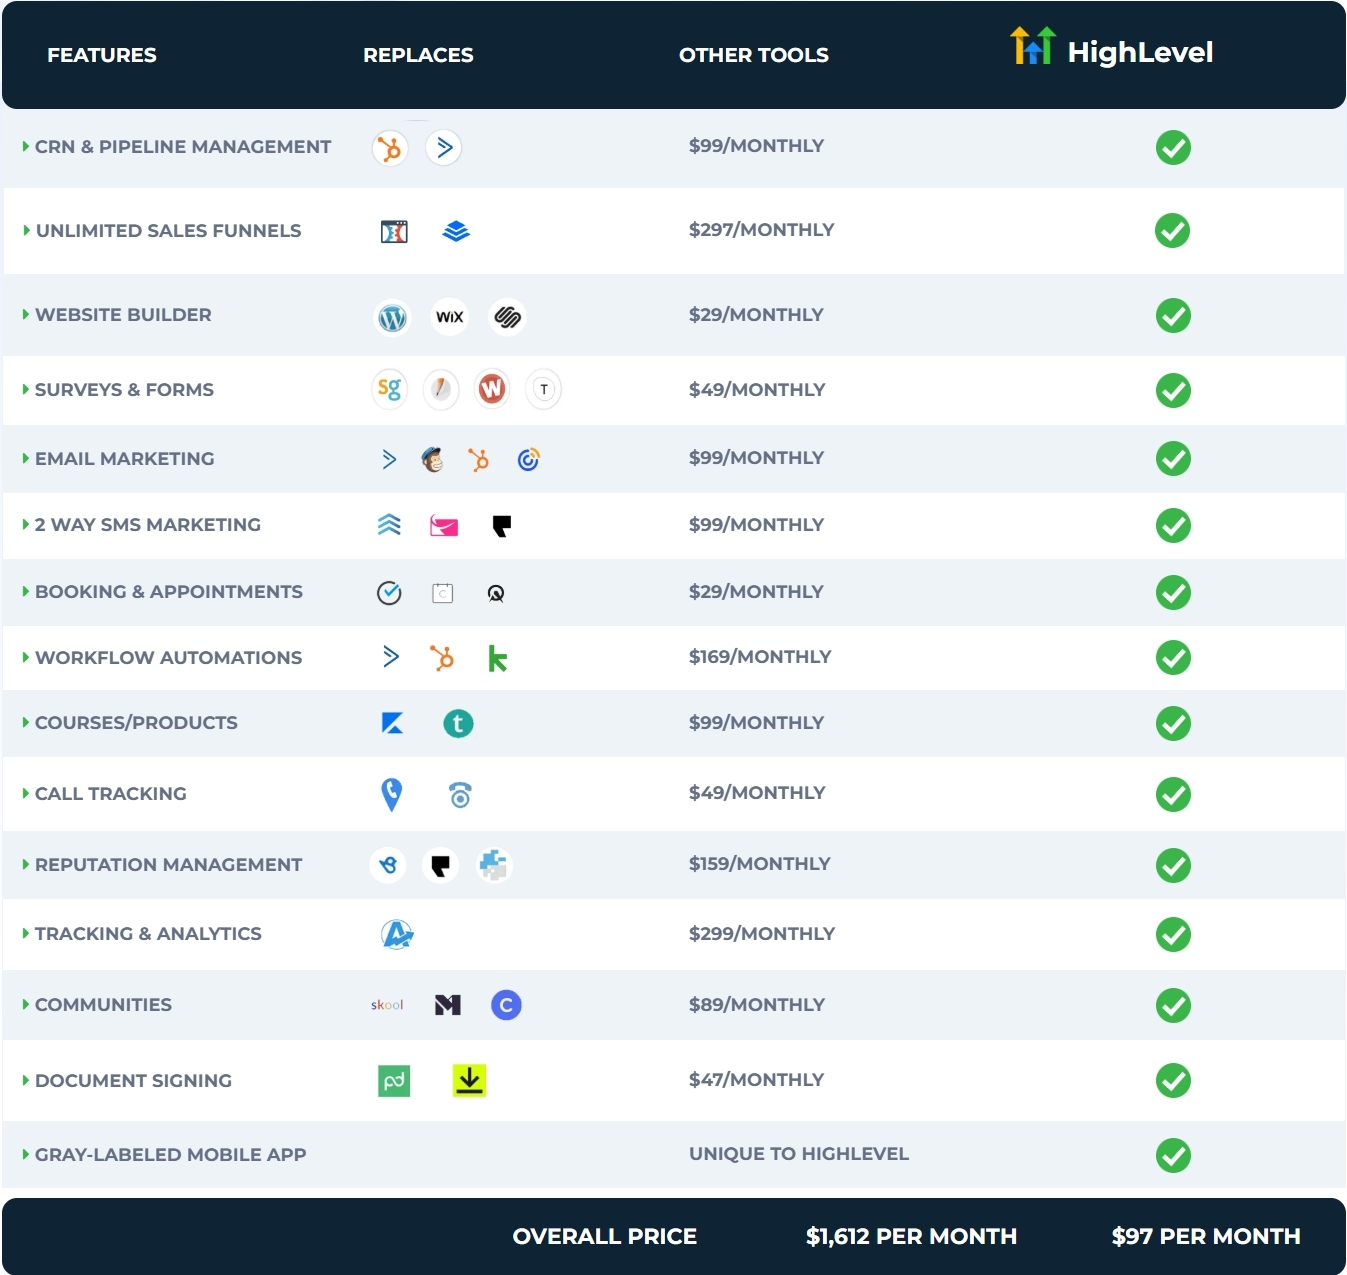
Task: Click the Kajabi icon in Courses/Products row
Action: pos(392,723)
